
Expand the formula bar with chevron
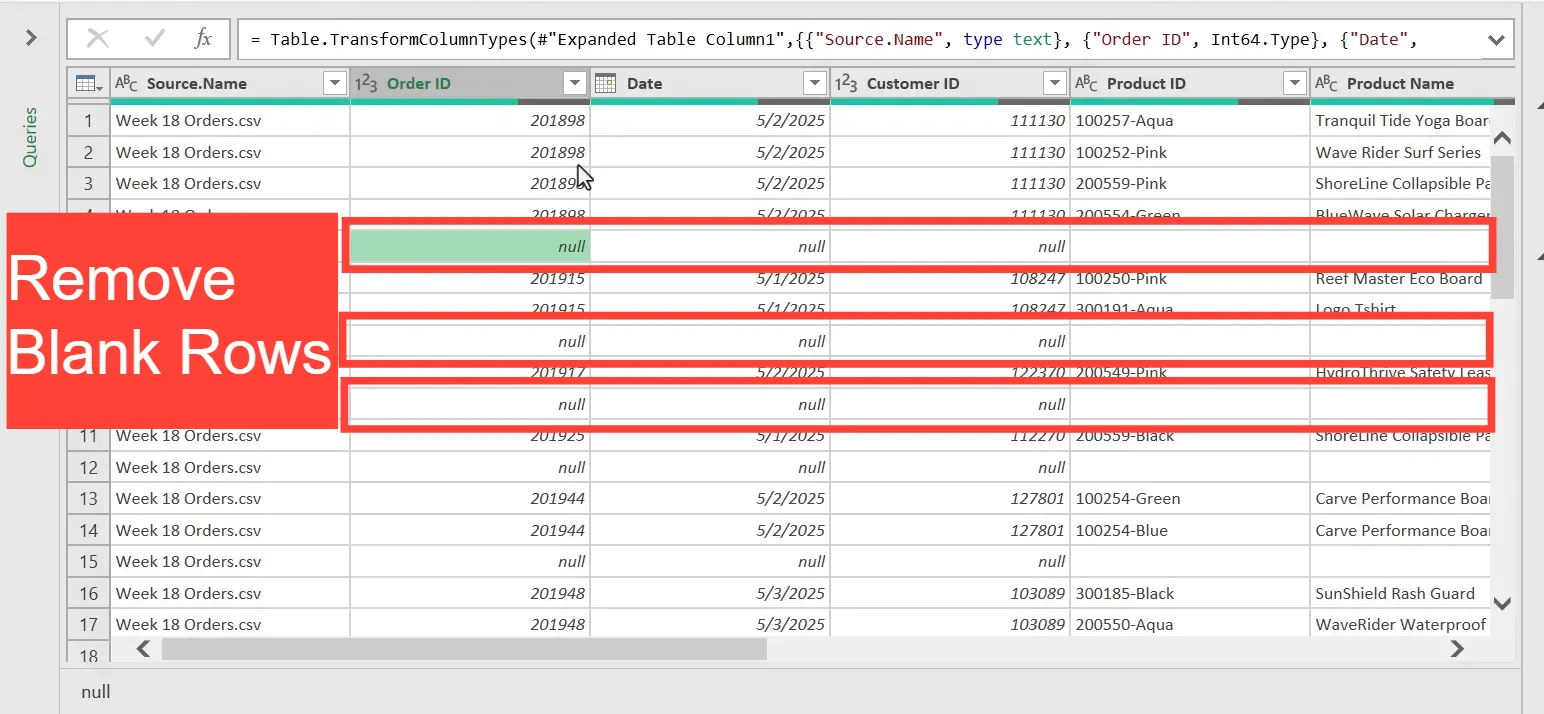tap(1496, 40)
